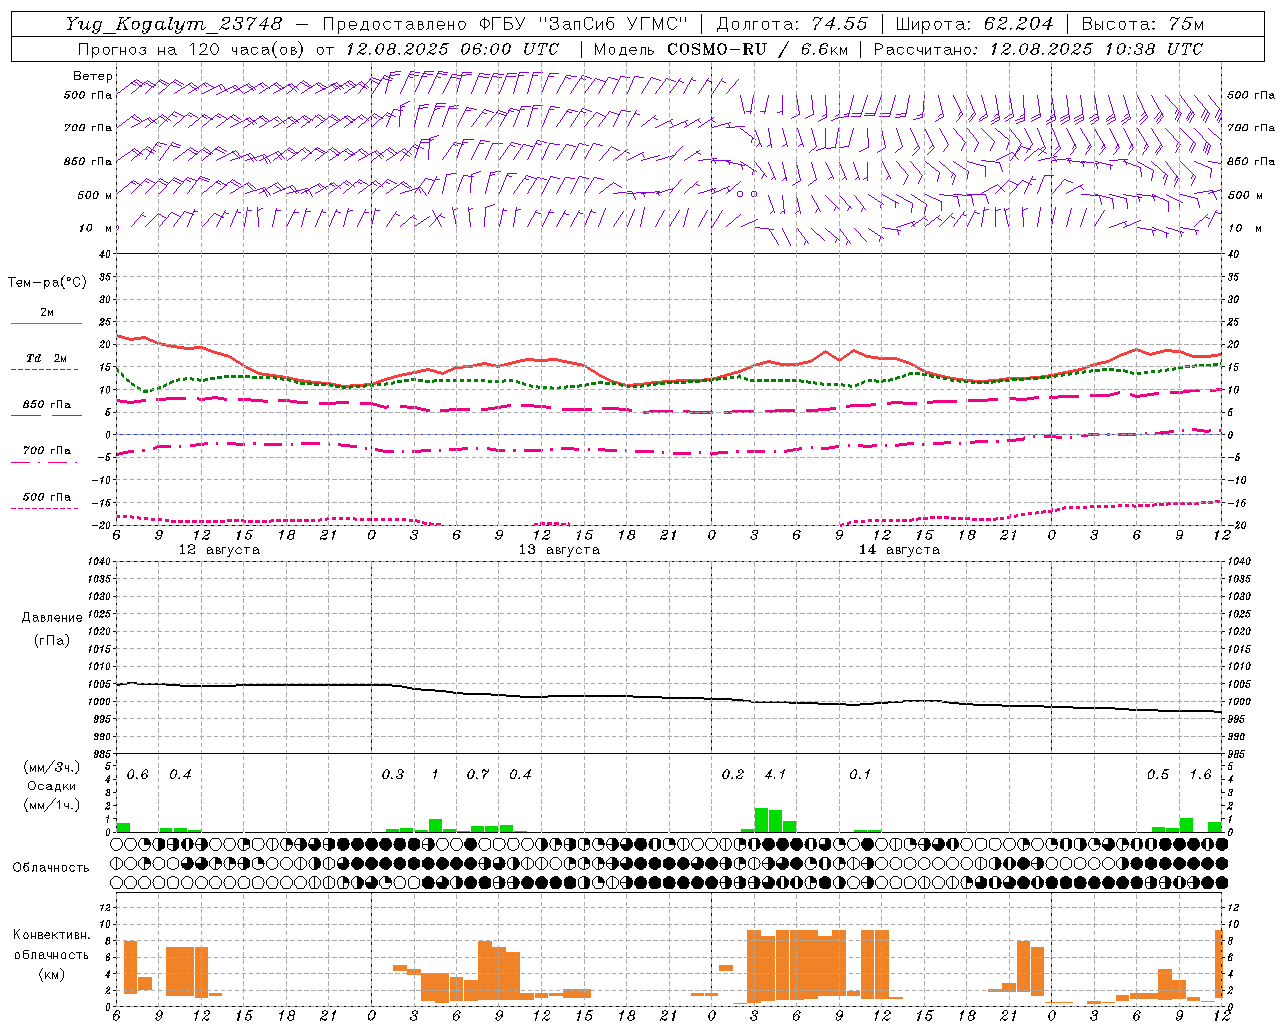Click the (мм/3ч.) precipitation unit label
1280x1024 pixels.
point(51,768)
